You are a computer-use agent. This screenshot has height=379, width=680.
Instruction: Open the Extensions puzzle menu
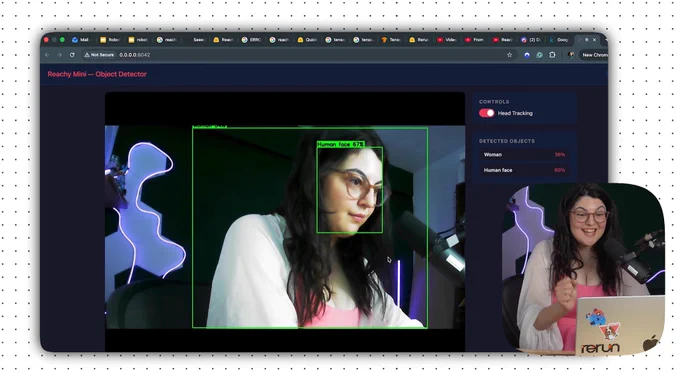552,55
